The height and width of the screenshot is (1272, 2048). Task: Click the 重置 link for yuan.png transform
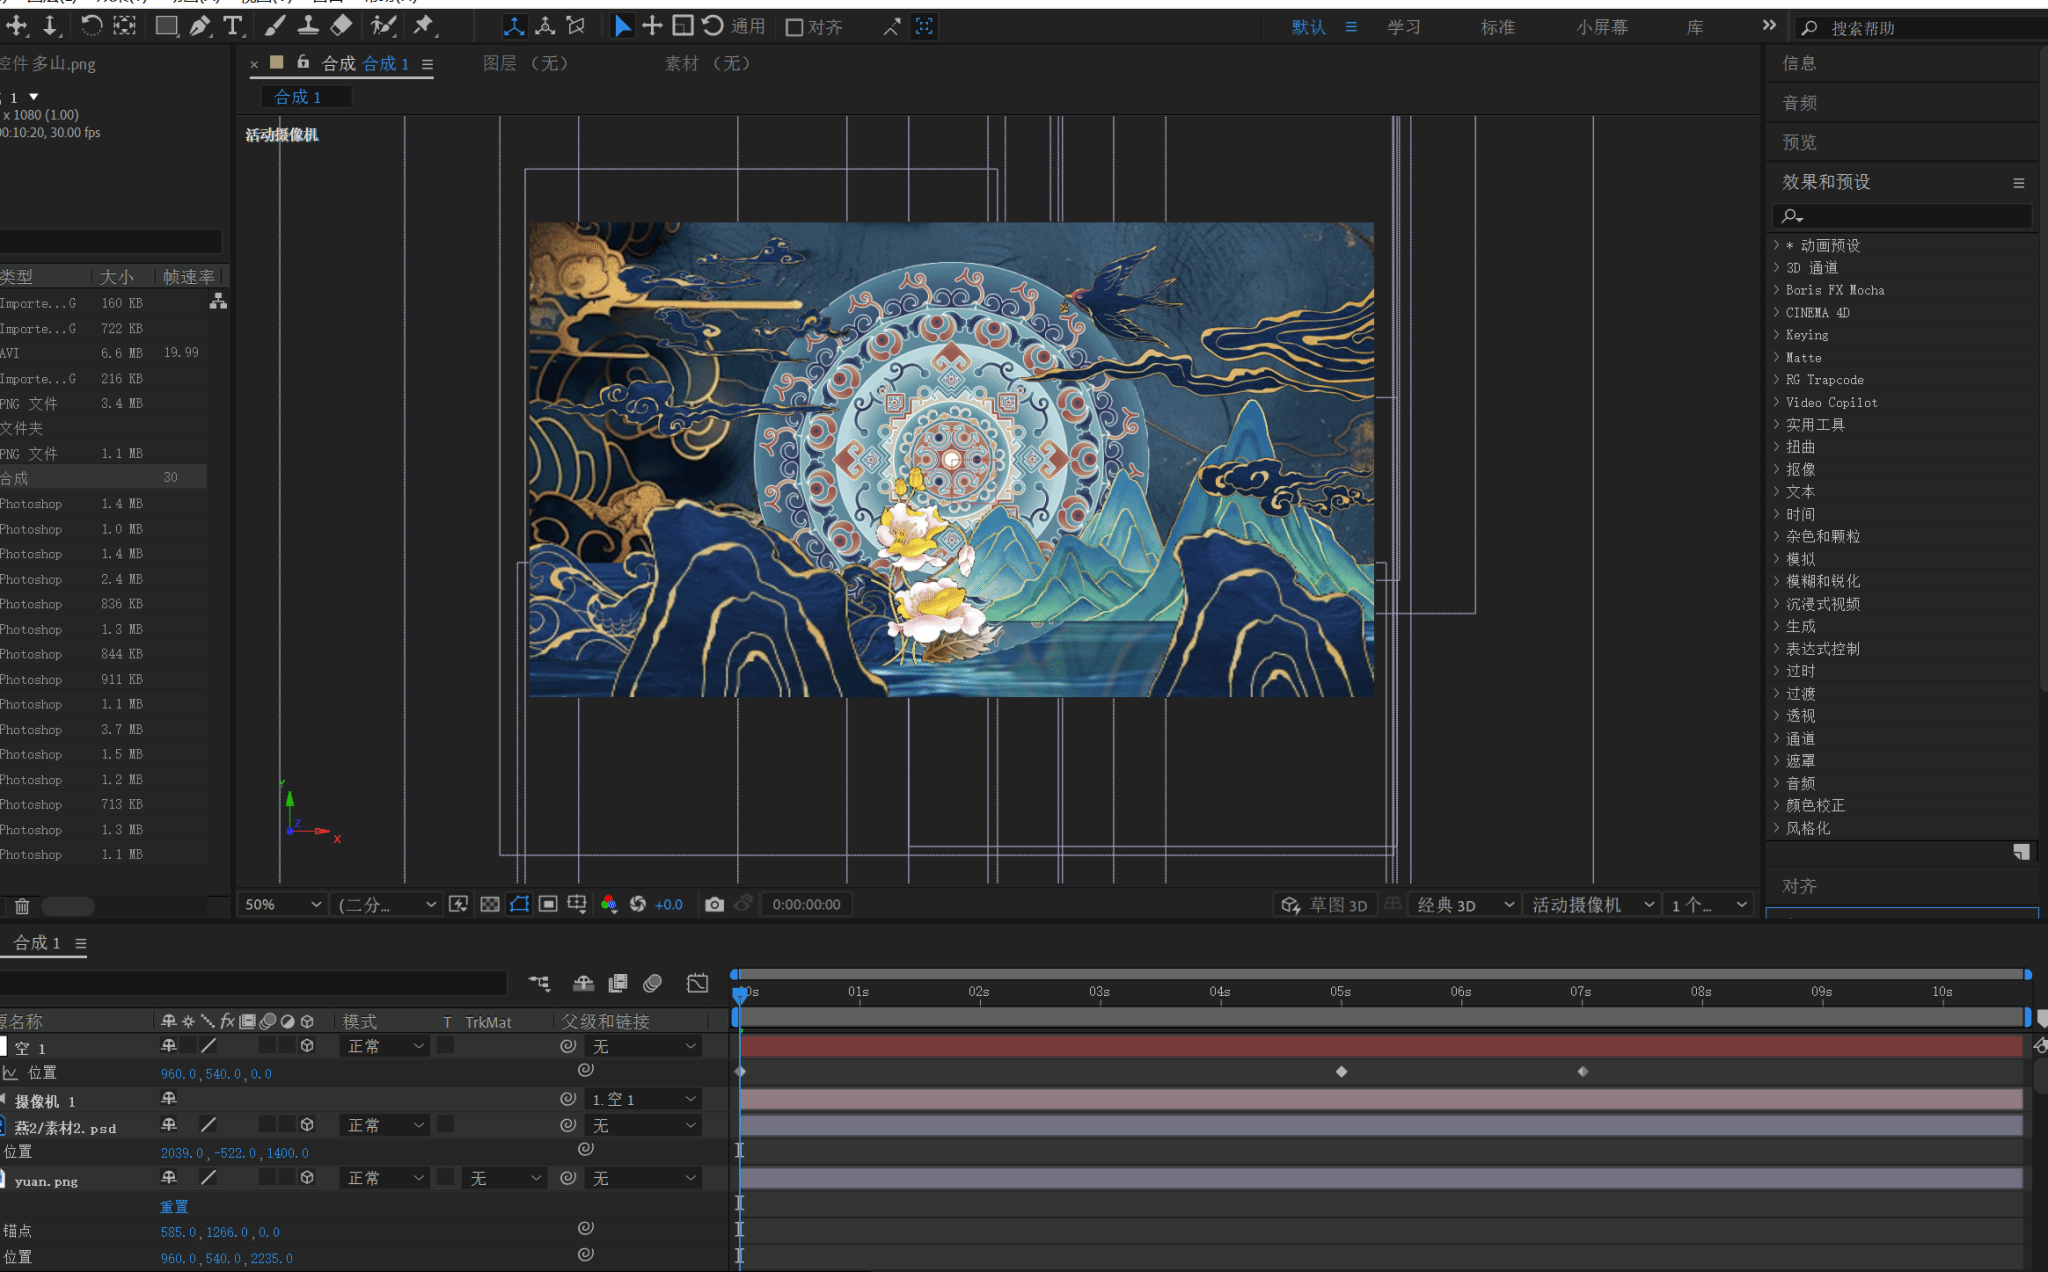174,1206
